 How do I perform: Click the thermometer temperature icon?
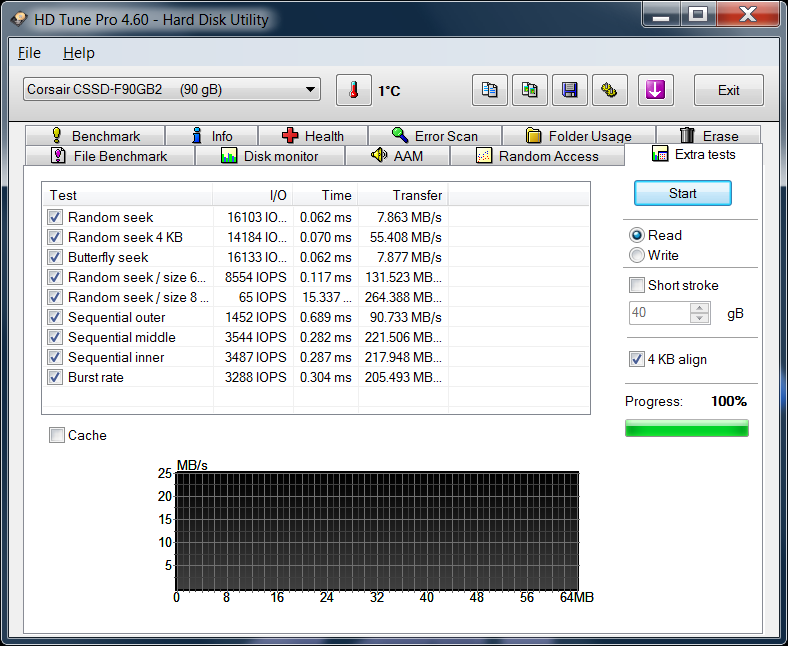point(353,90)
